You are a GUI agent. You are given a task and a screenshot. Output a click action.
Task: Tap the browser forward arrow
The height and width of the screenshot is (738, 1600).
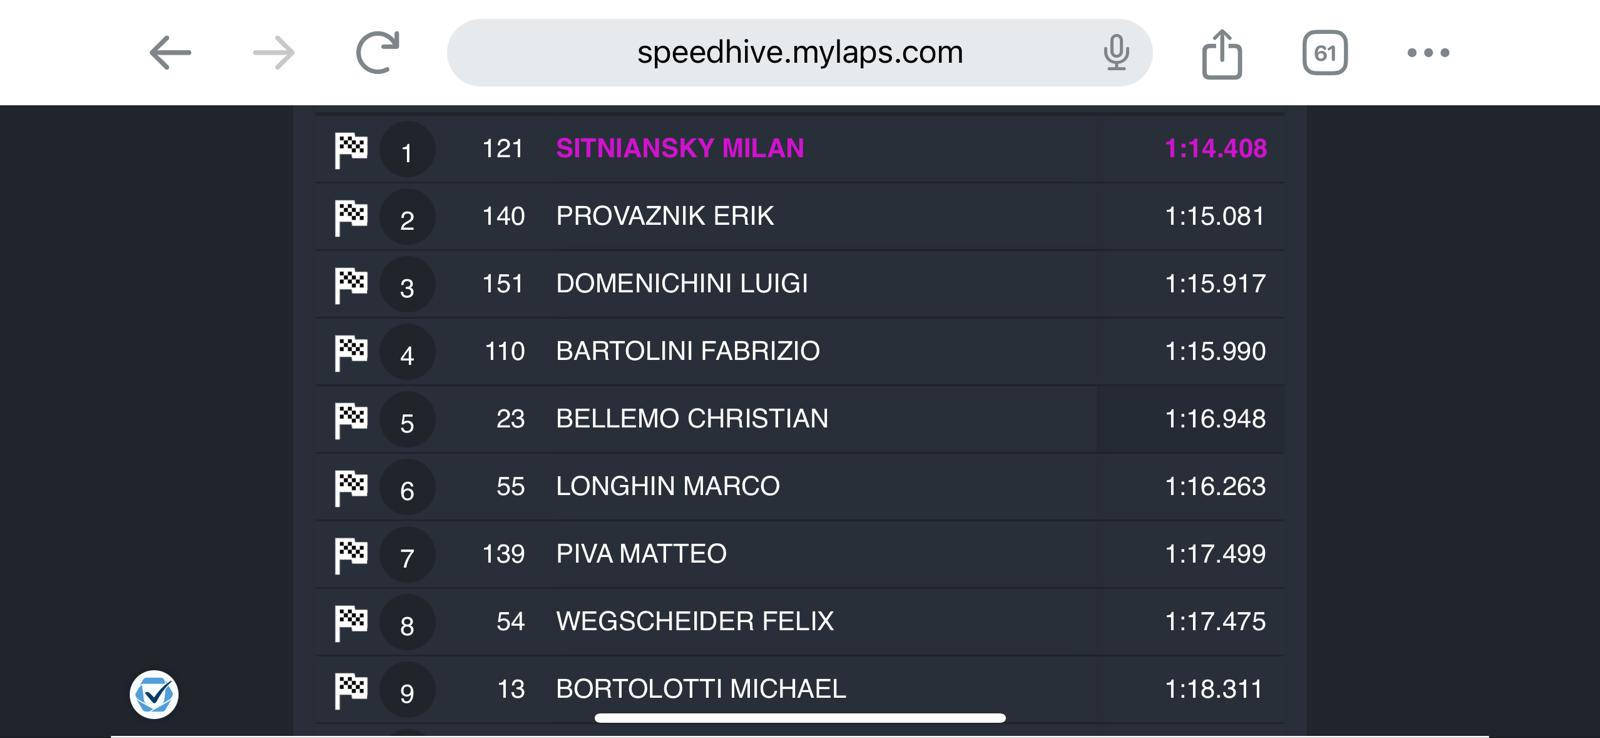(273, 53)
